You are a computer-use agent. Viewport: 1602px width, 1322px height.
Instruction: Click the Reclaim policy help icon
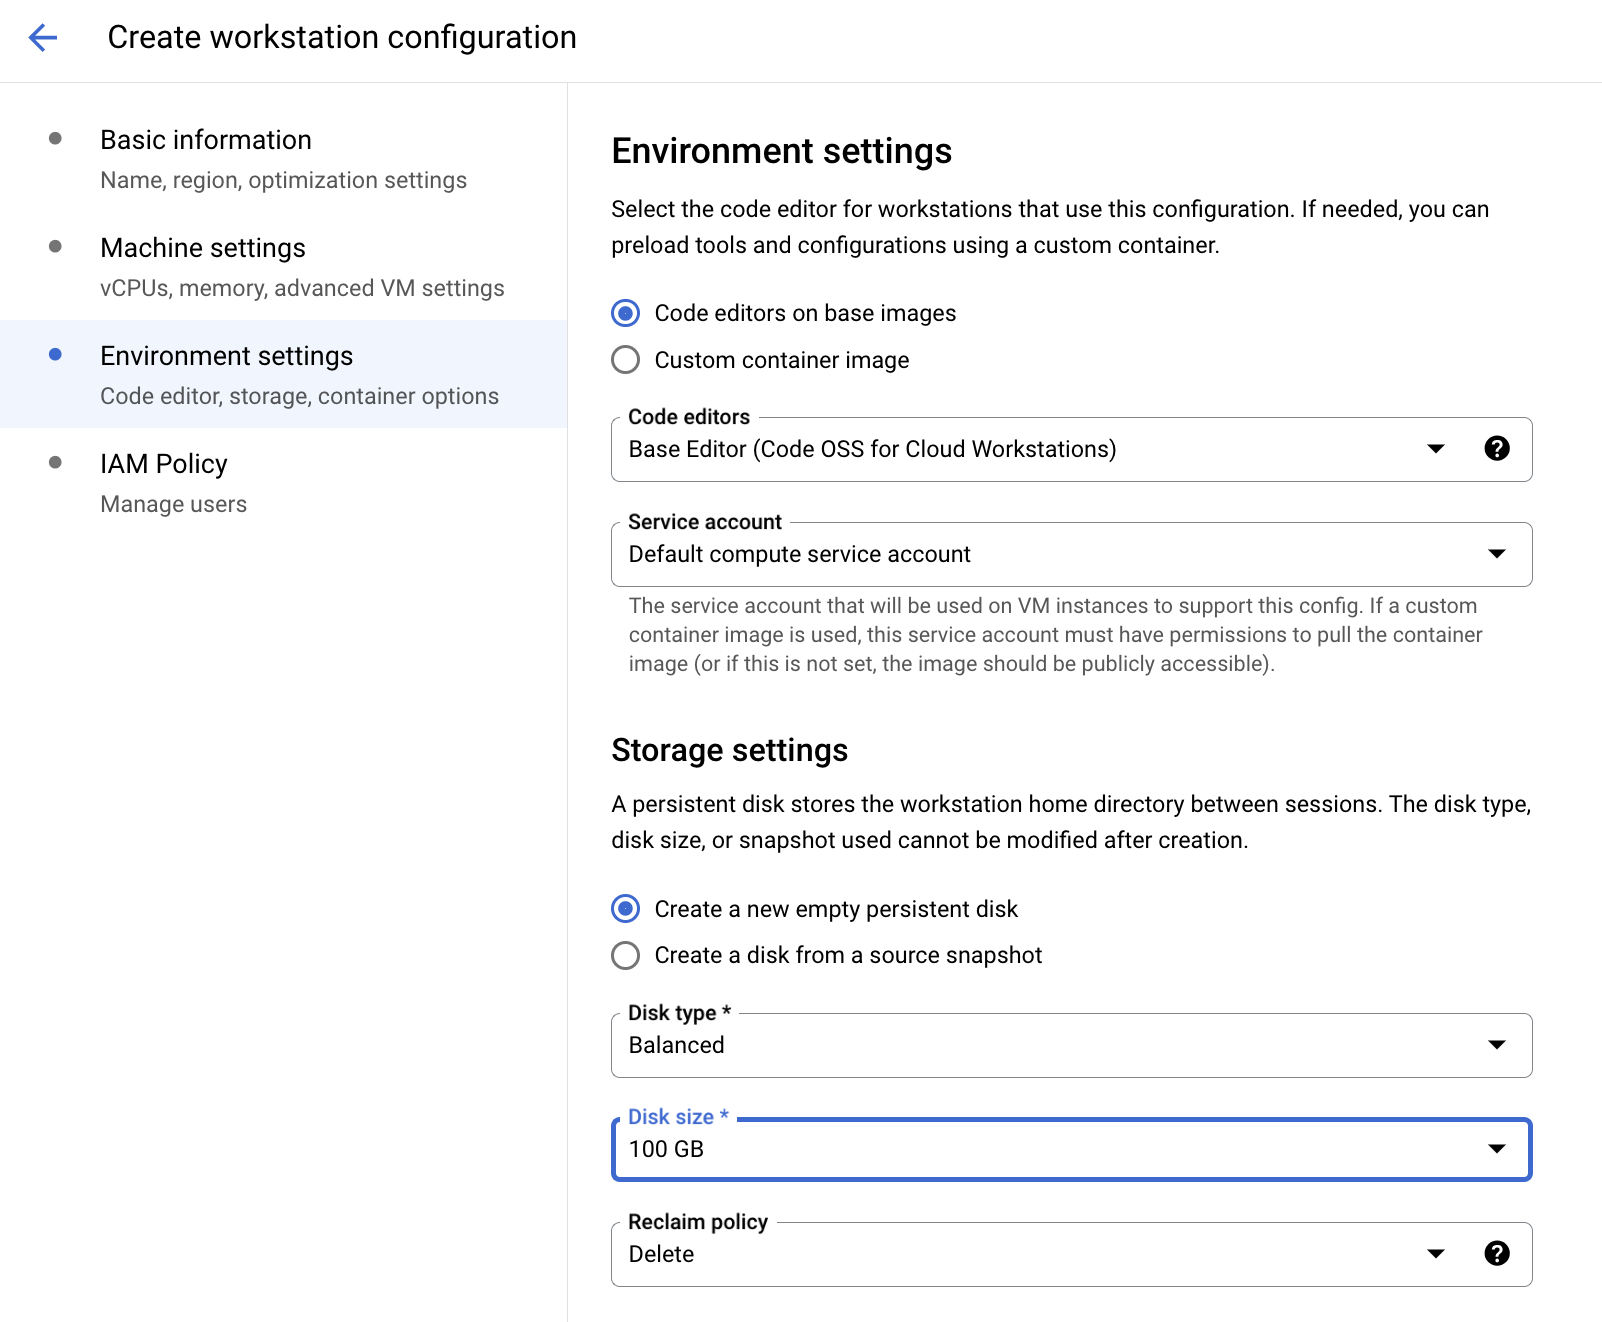1496,1254
